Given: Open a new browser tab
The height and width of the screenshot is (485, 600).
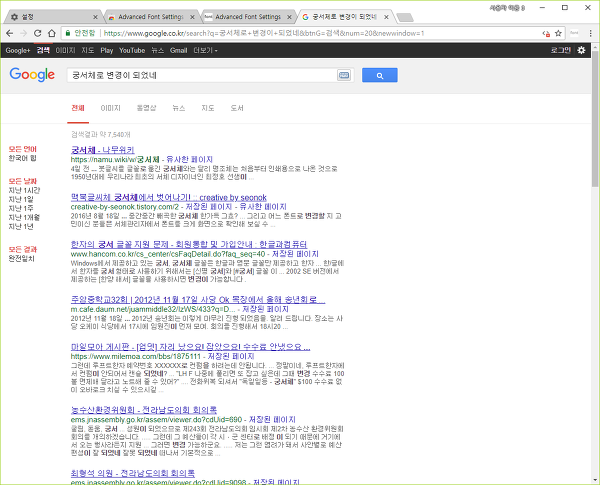Looking at the screenshot, I should point(405,17).
